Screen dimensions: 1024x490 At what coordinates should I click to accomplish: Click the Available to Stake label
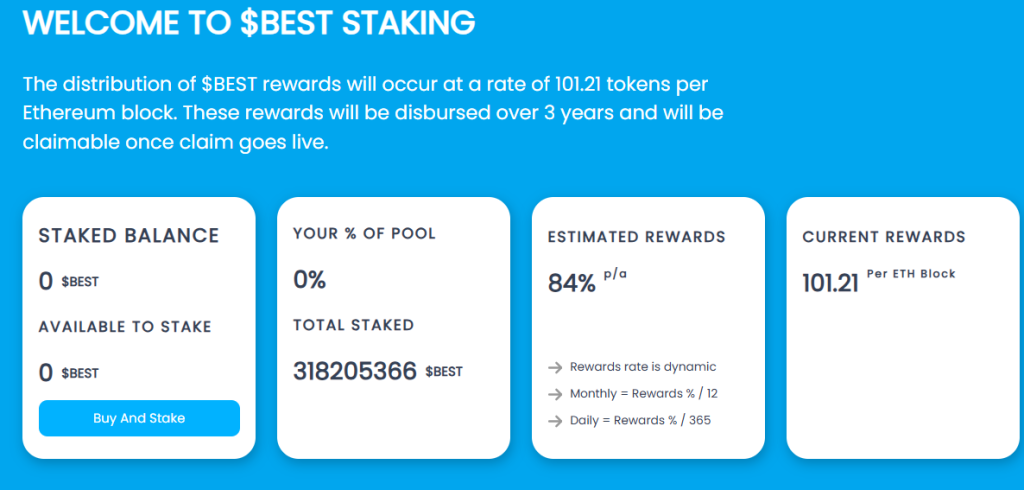(x=125, y=327)
